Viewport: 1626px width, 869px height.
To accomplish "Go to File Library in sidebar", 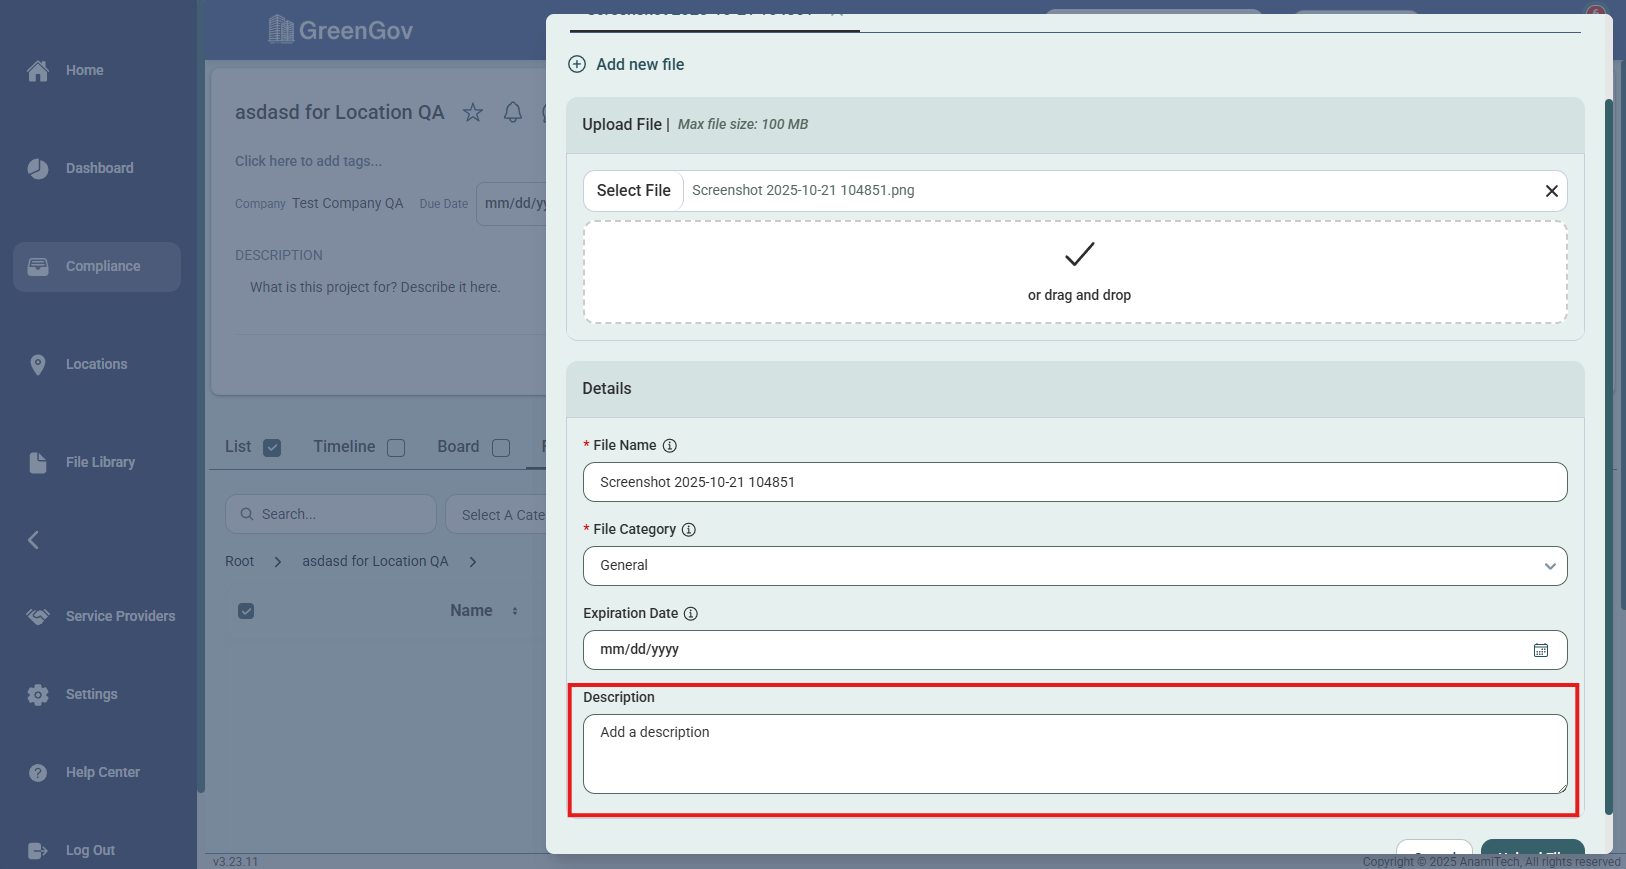I will click(x=100, y=462).
